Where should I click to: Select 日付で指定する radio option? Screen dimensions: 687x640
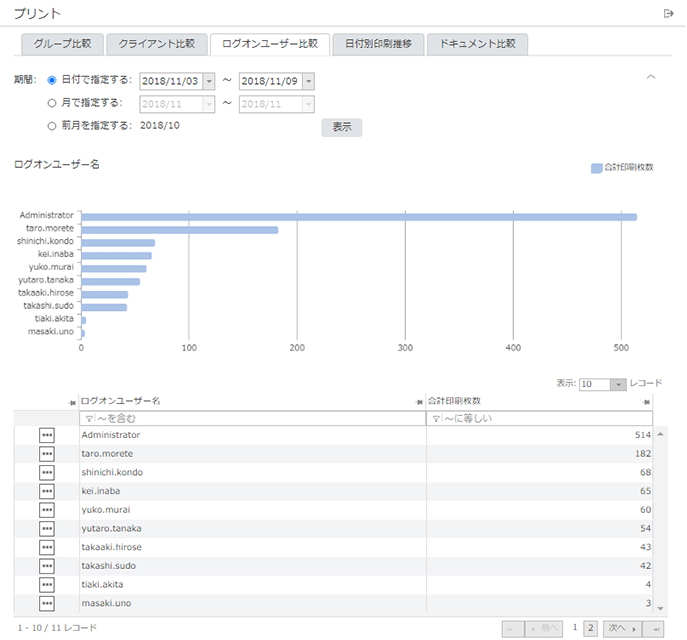(52, 80)
